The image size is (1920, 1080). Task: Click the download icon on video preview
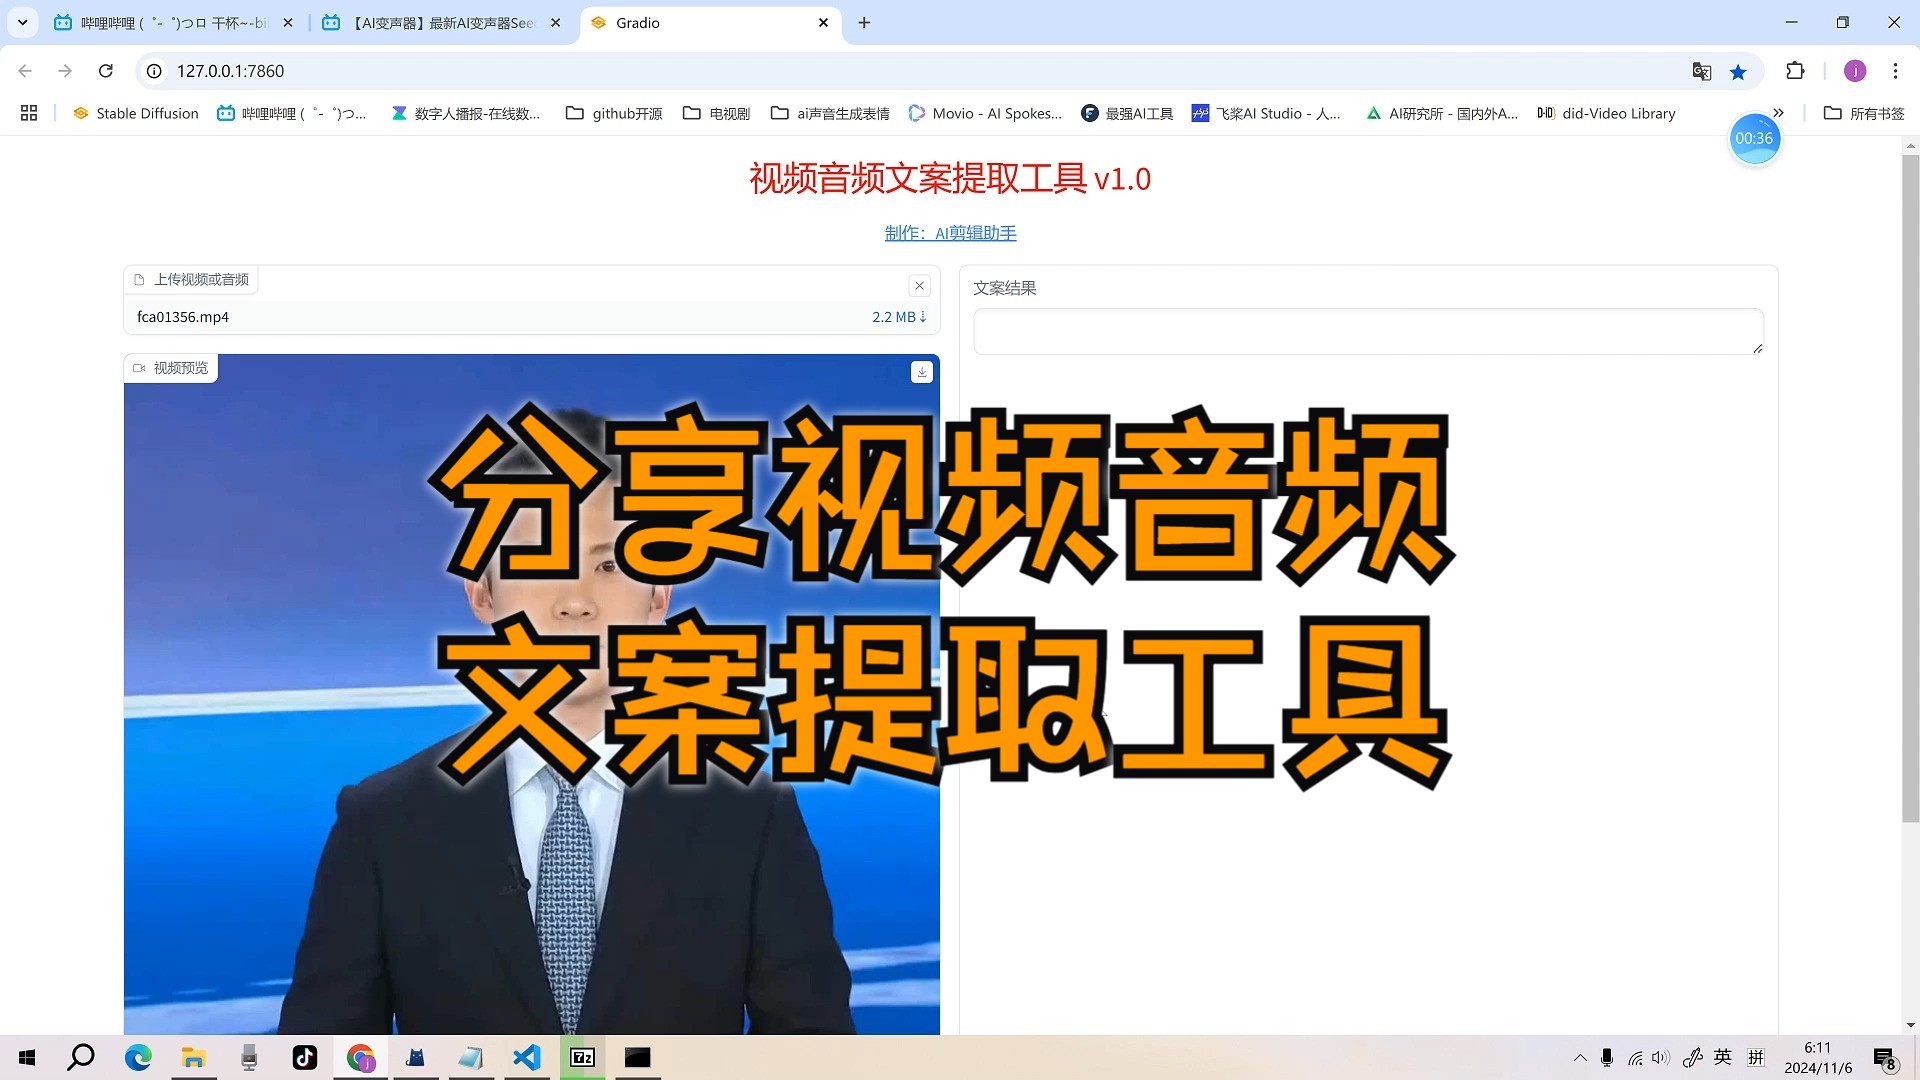(922, 372)
